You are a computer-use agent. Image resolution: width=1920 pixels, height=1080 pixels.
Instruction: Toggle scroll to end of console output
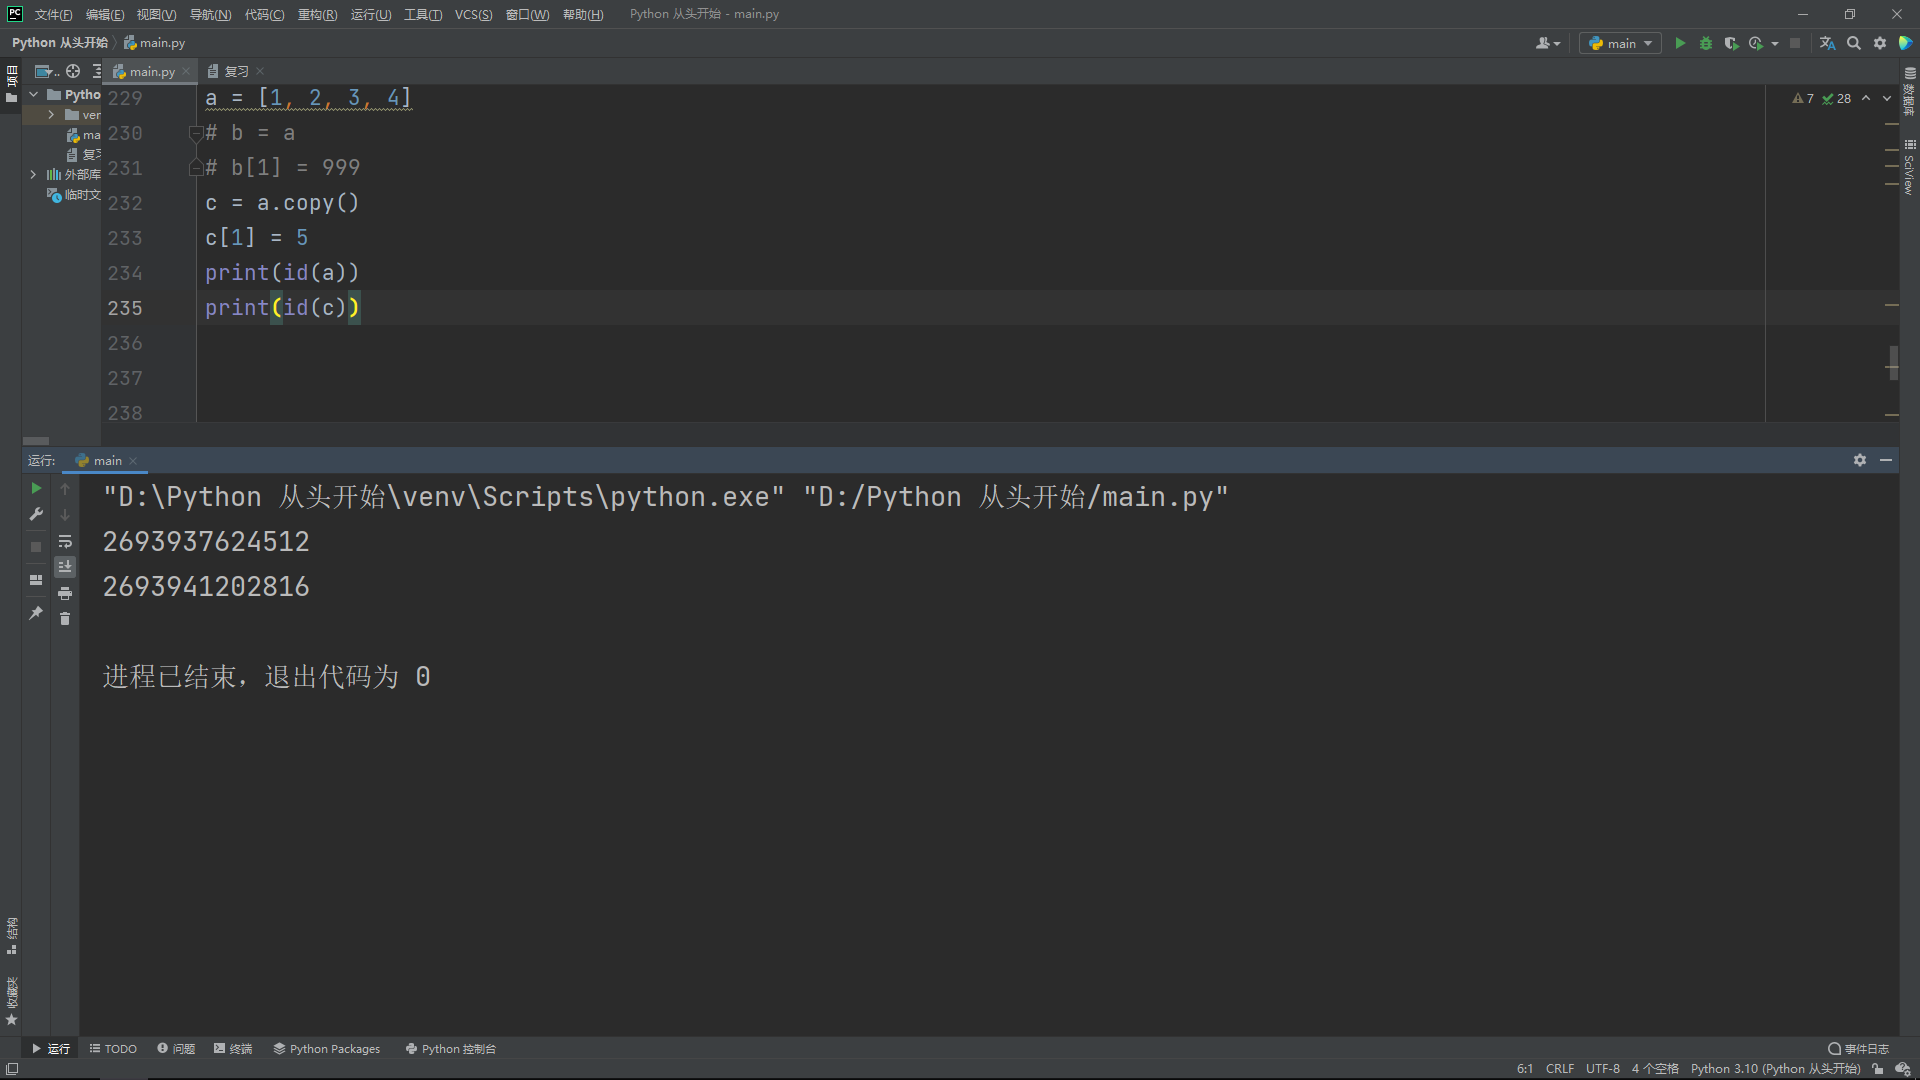pyautogui.click(x=65, y=567)
